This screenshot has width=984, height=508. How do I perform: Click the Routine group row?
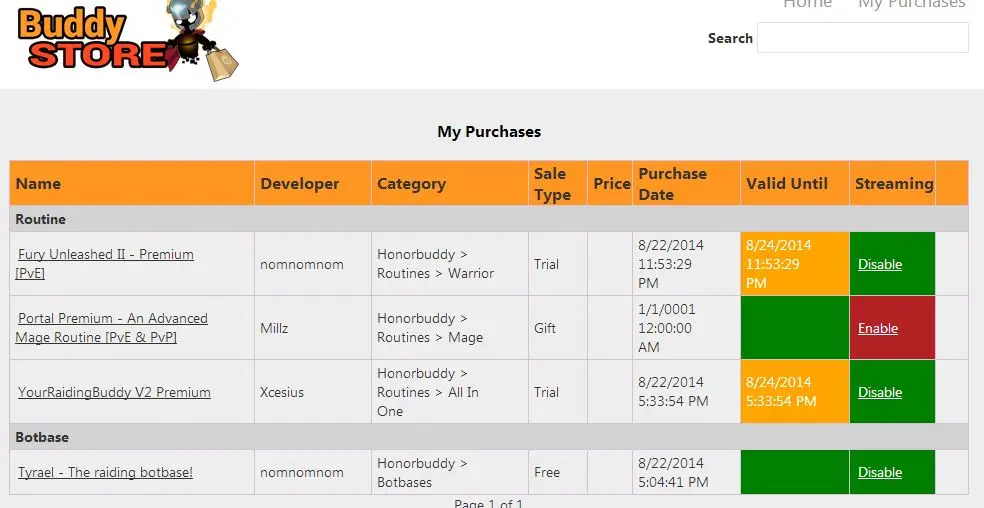[489, 219]
